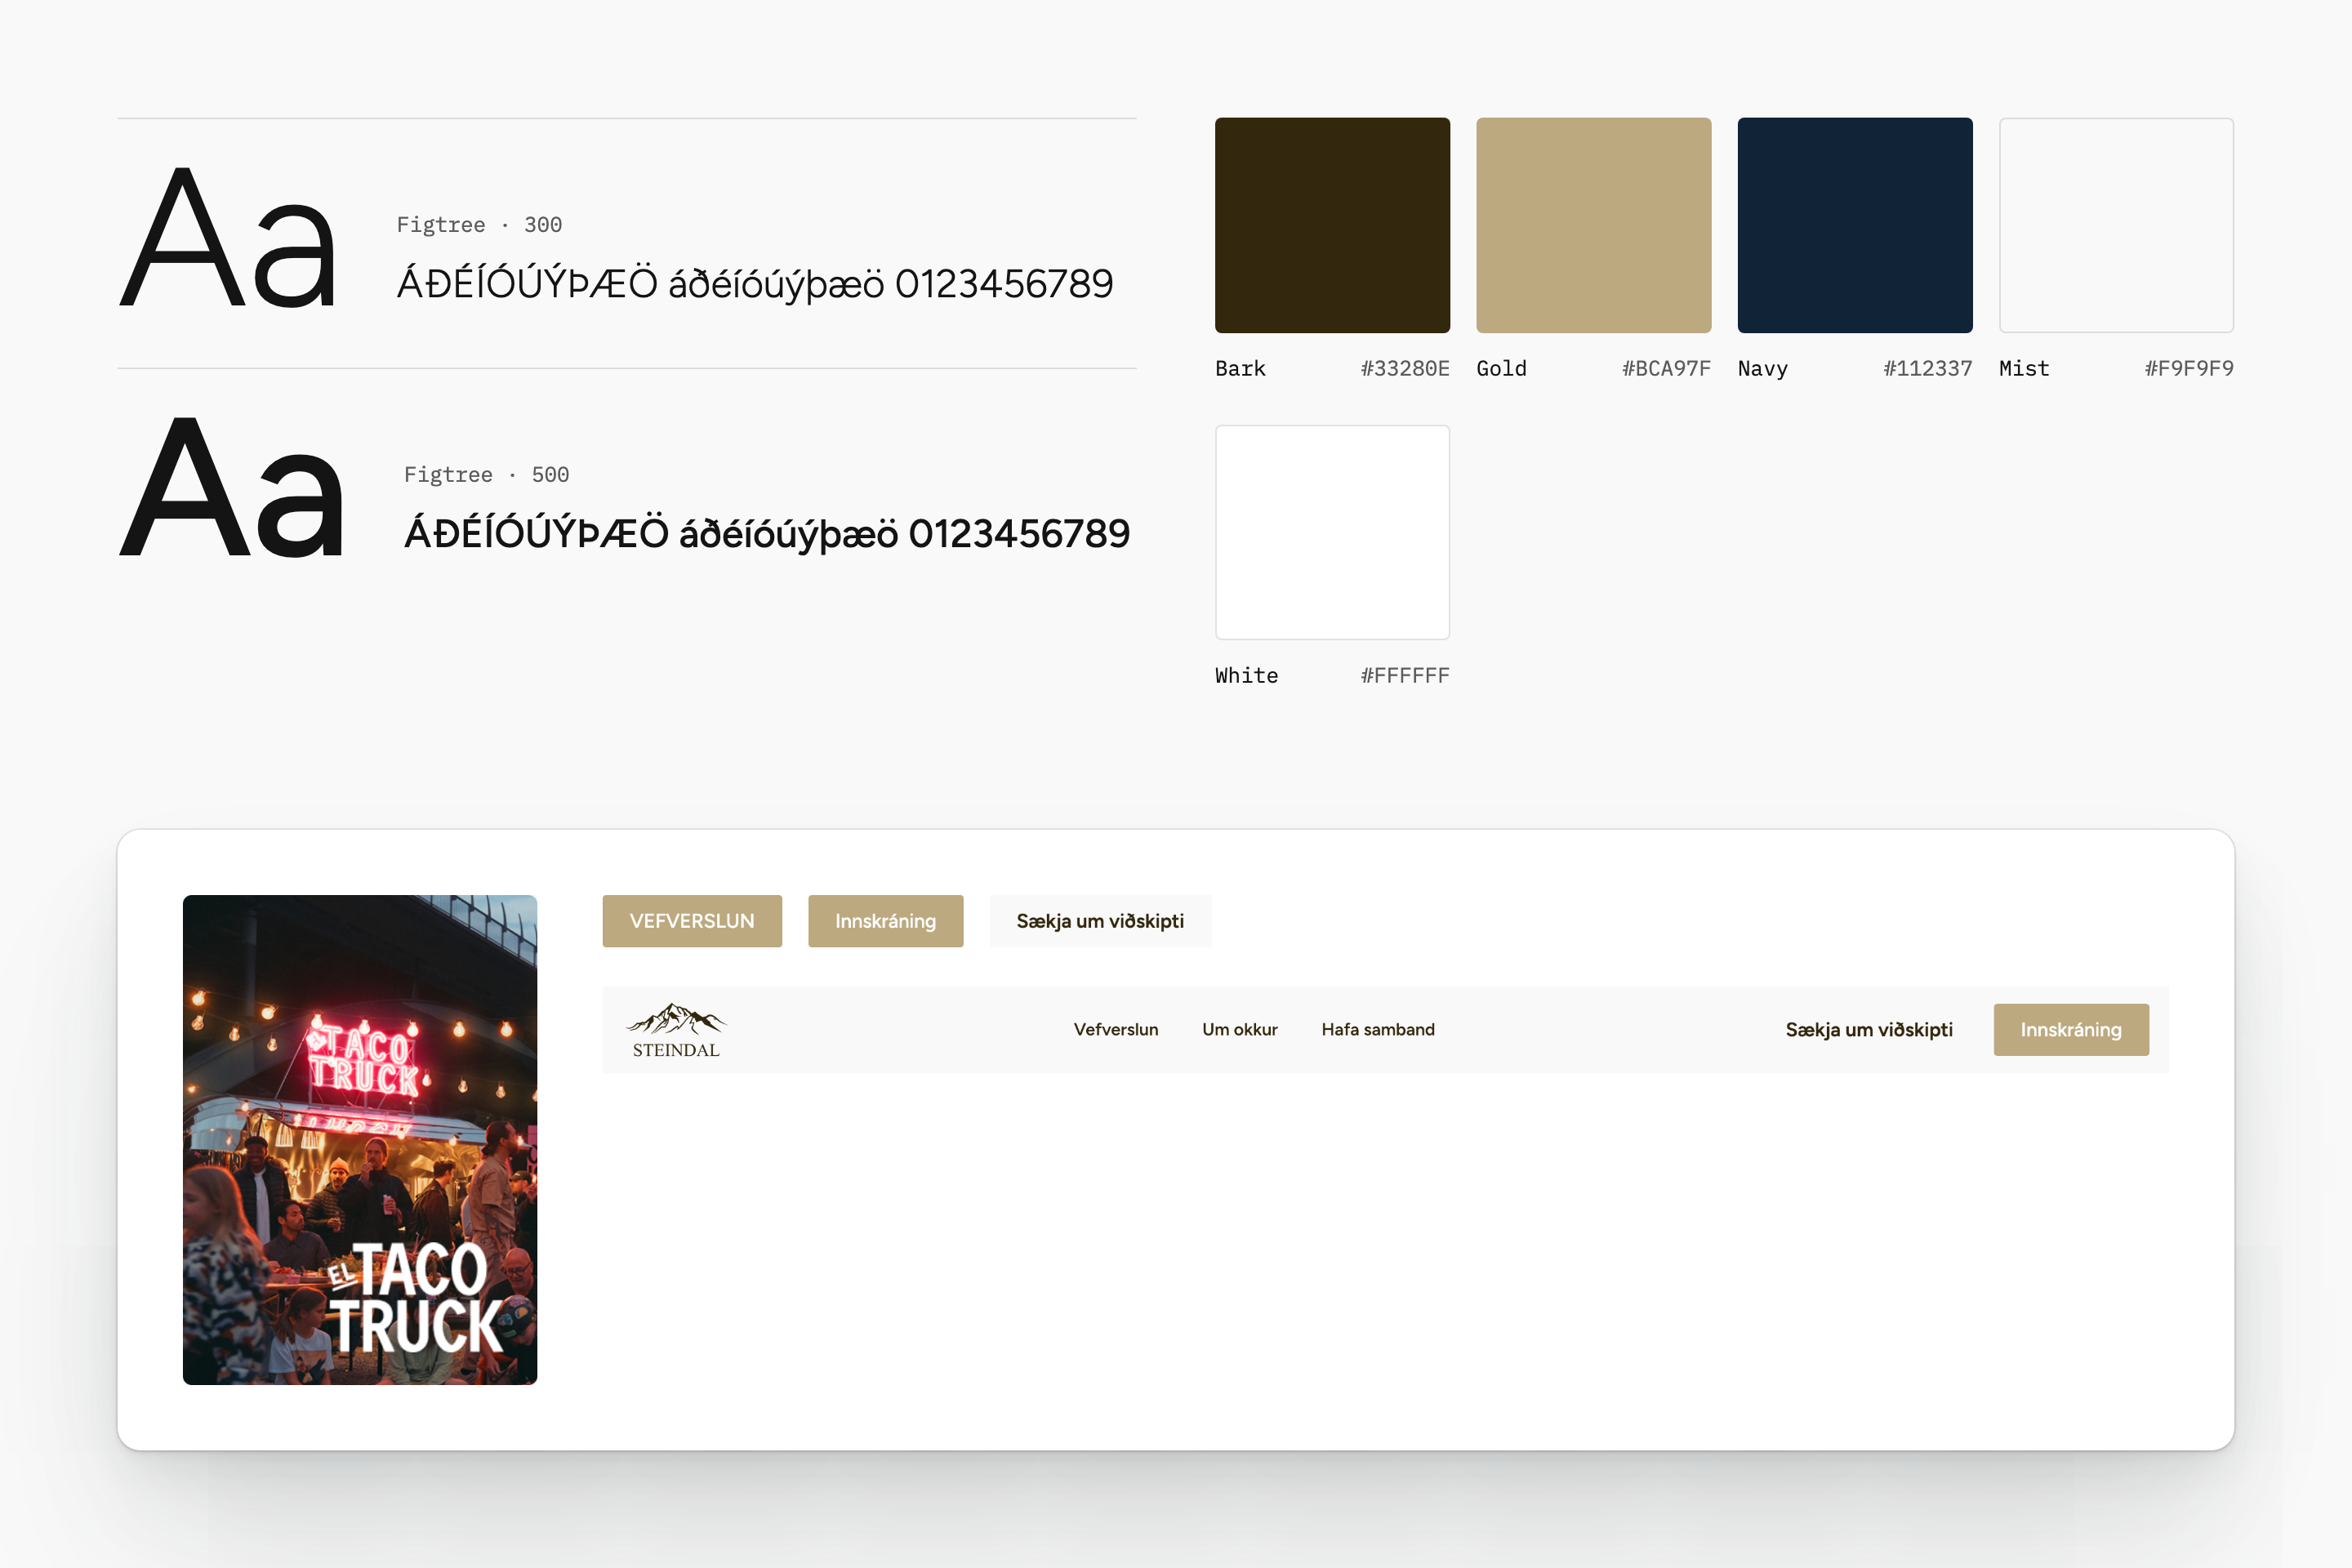Screen dimensions: 2352x1568
Task: Click the Figtree · 300 label
Action: coord(479,225)
